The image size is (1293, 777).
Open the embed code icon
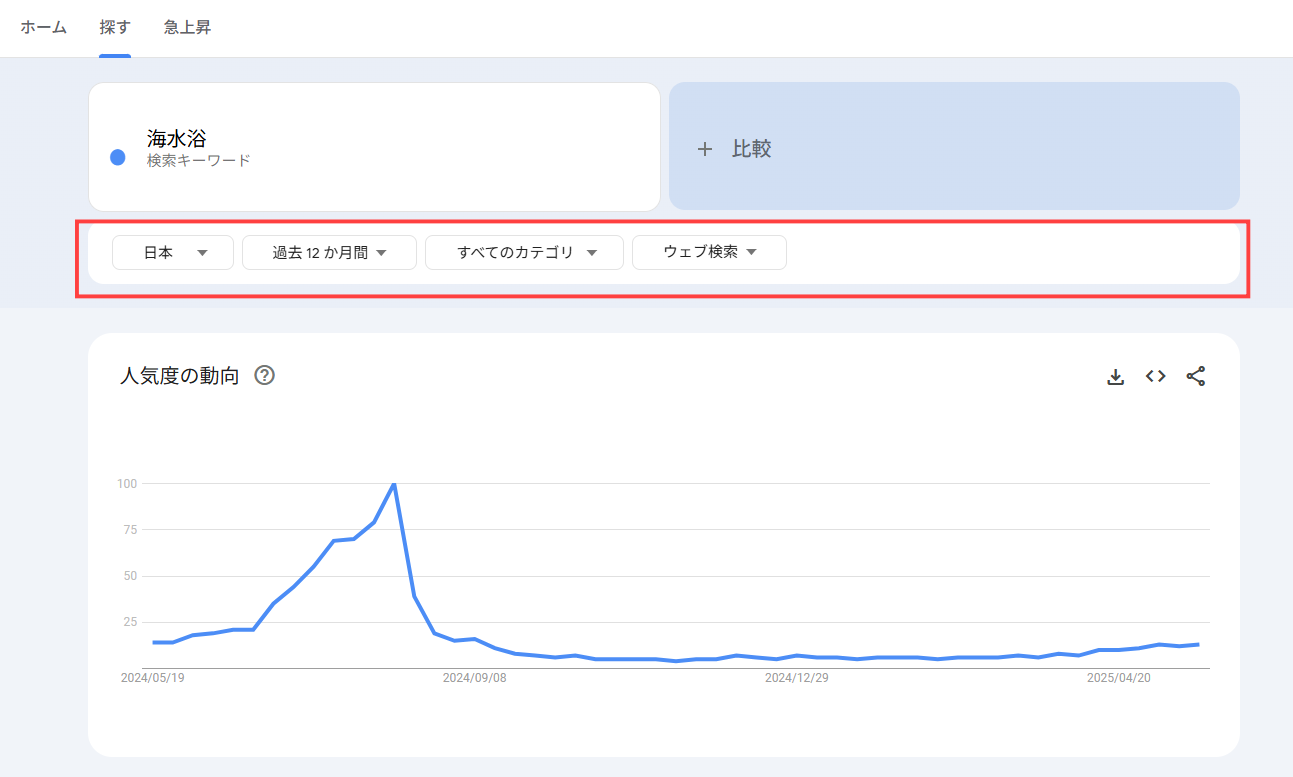[x=1156, y=376]
